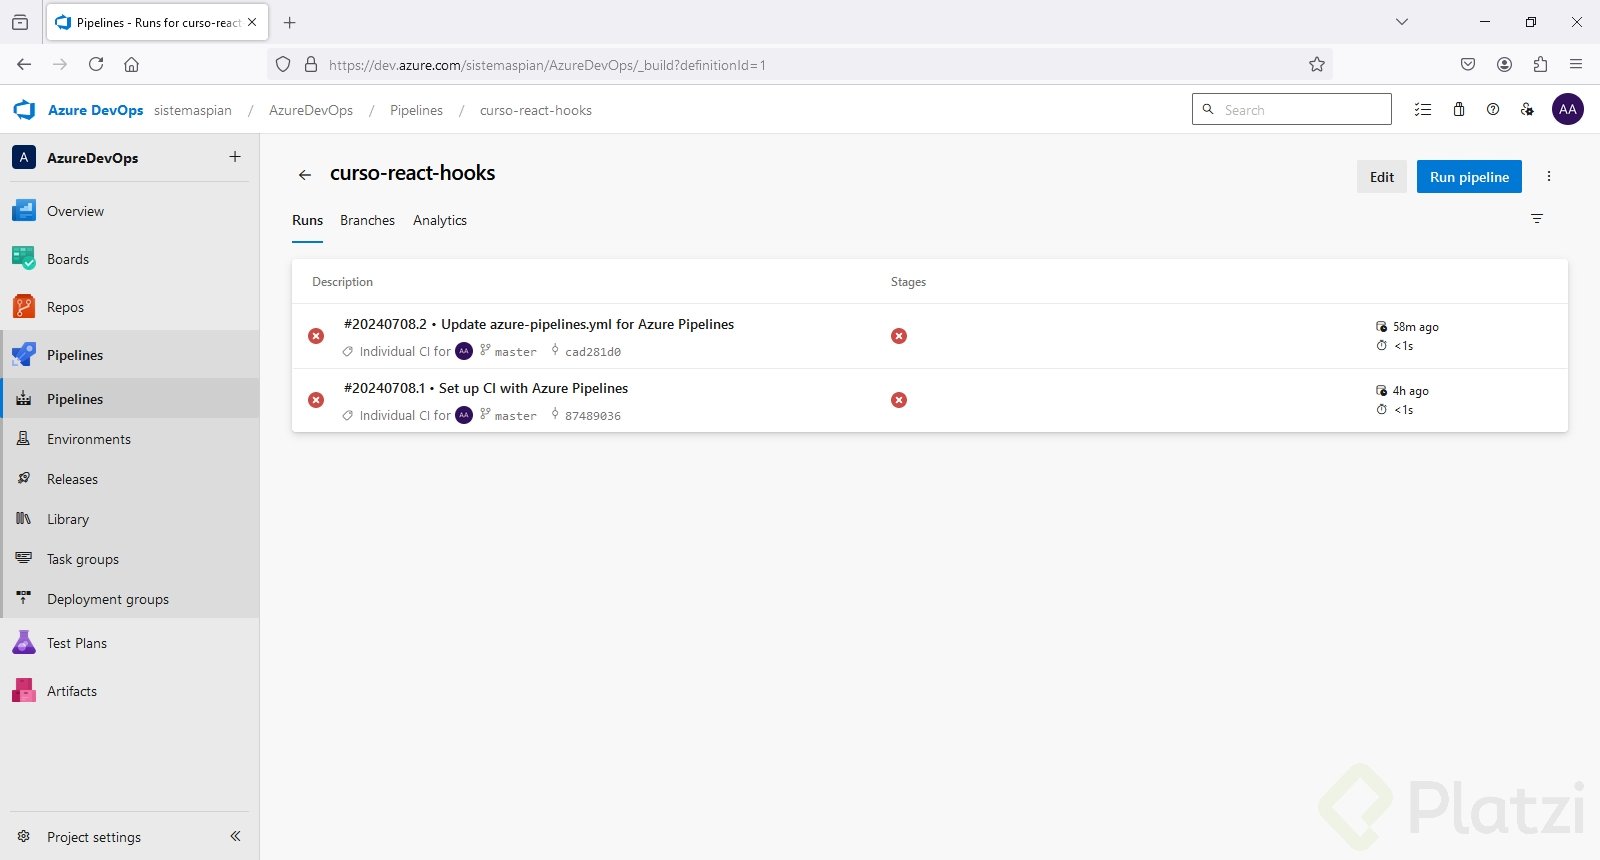Image resolution: width=1600 pixels, height=860 pixels.
Task: Open the help question mark icon
Action: 1493,110
